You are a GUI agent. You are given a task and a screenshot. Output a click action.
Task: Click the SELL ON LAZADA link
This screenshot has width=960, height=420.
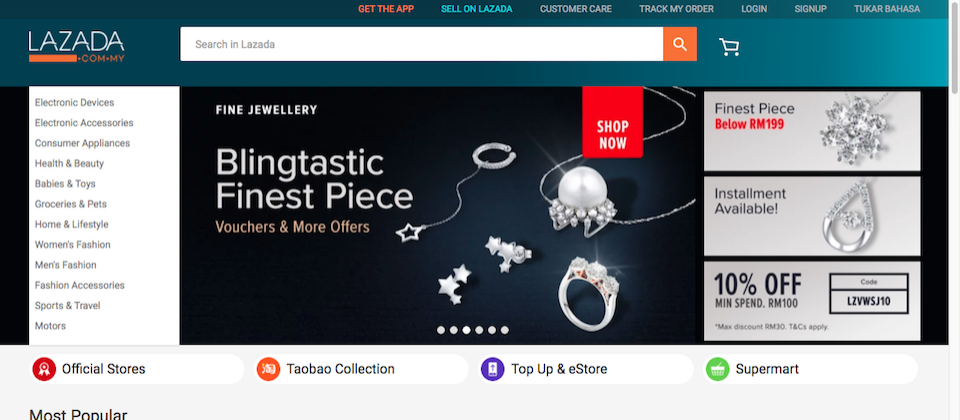tap(476, 9)
